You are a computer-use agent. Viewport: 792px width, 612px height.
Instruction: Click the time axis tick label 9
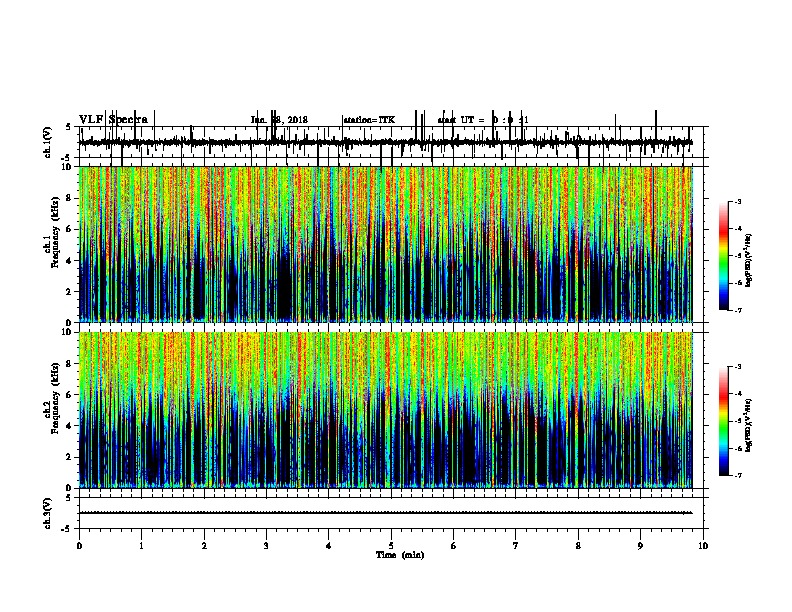click(640, 546)
